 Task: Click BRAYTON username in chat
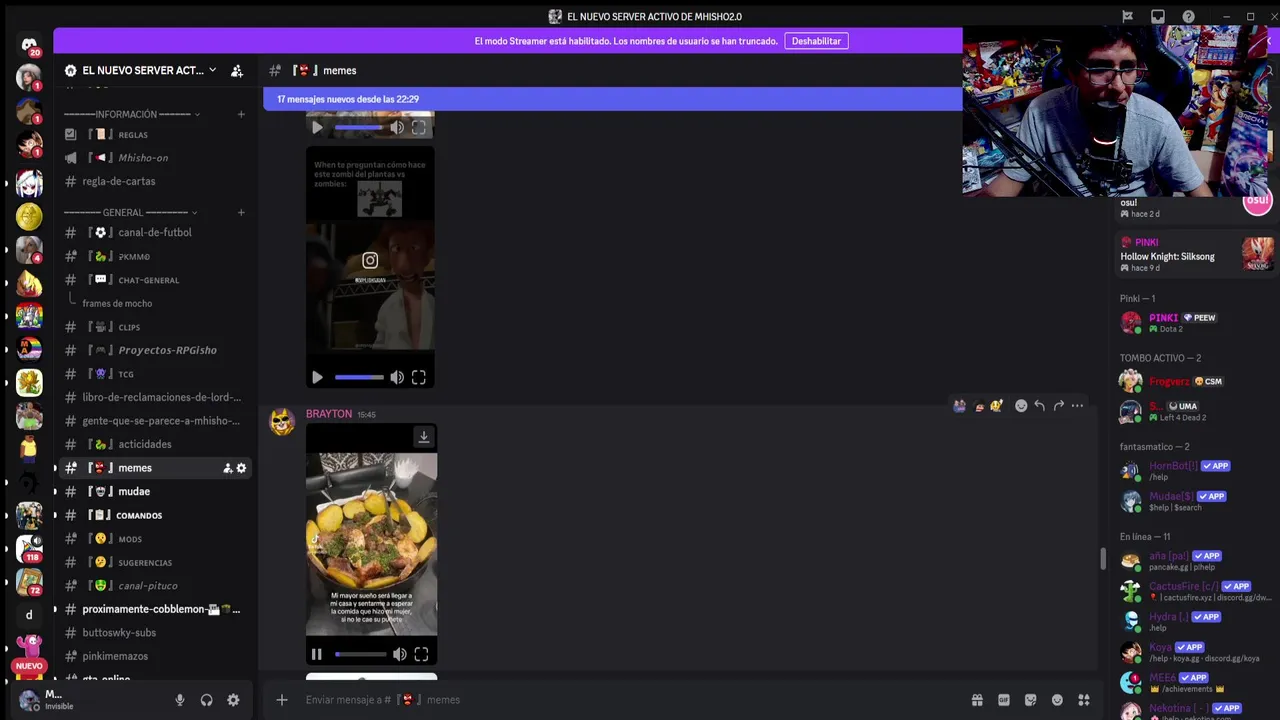pos(329,414)
